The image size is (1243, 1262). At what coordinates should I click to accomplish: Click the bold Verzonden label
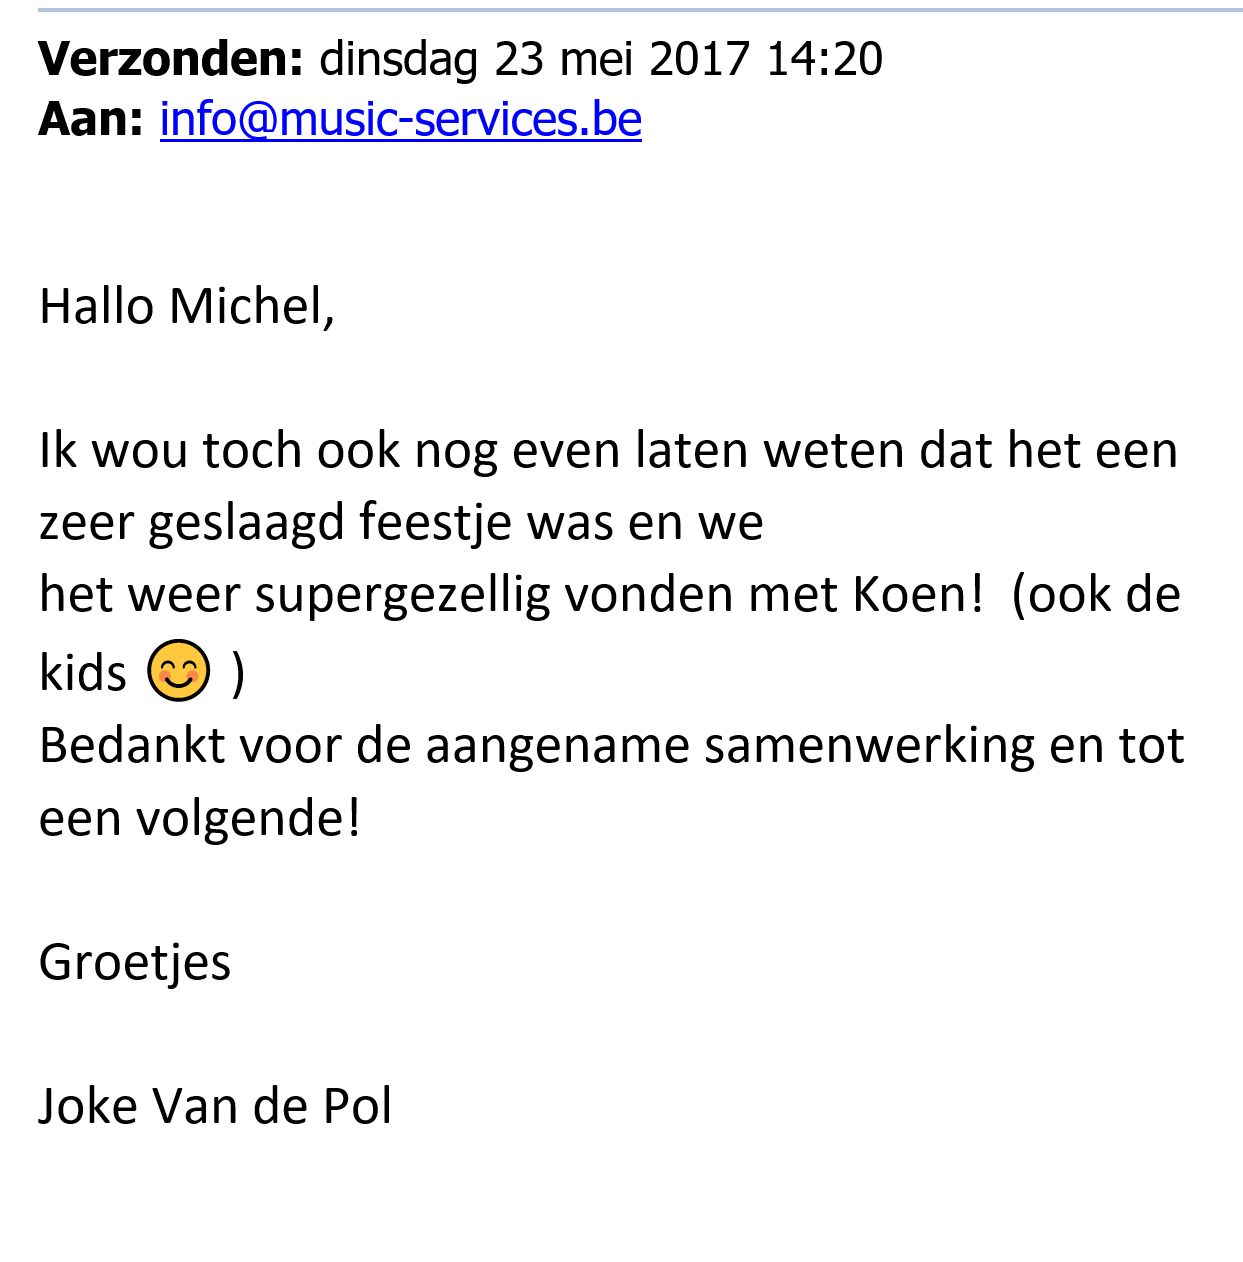point(171,58)
